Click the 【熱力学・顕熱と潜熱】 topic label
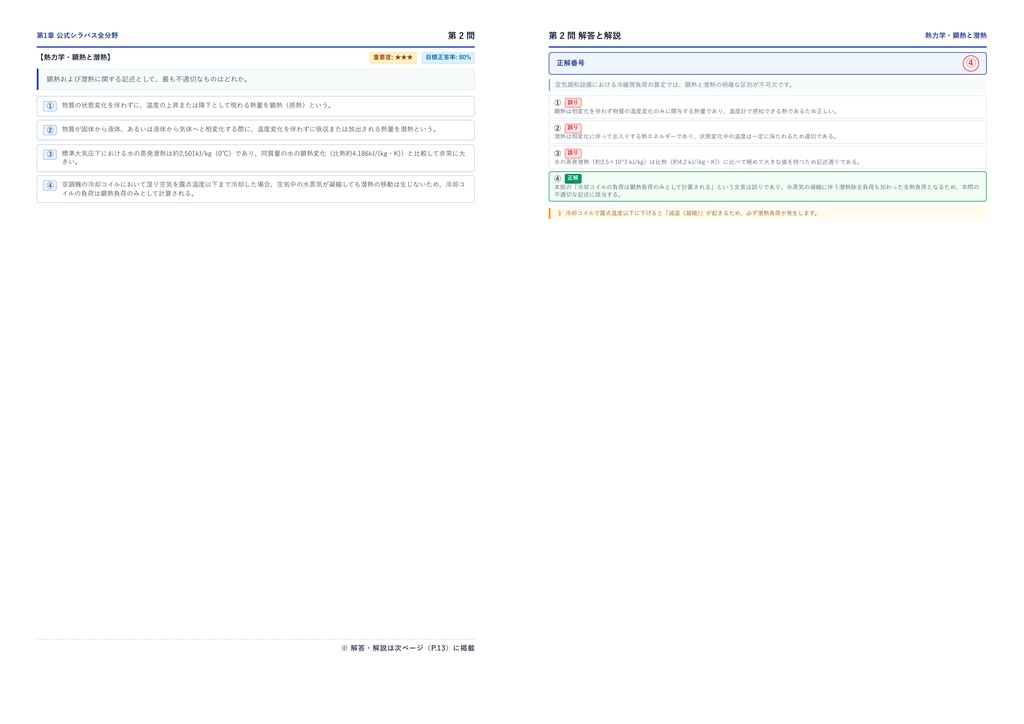 (75, 57)
